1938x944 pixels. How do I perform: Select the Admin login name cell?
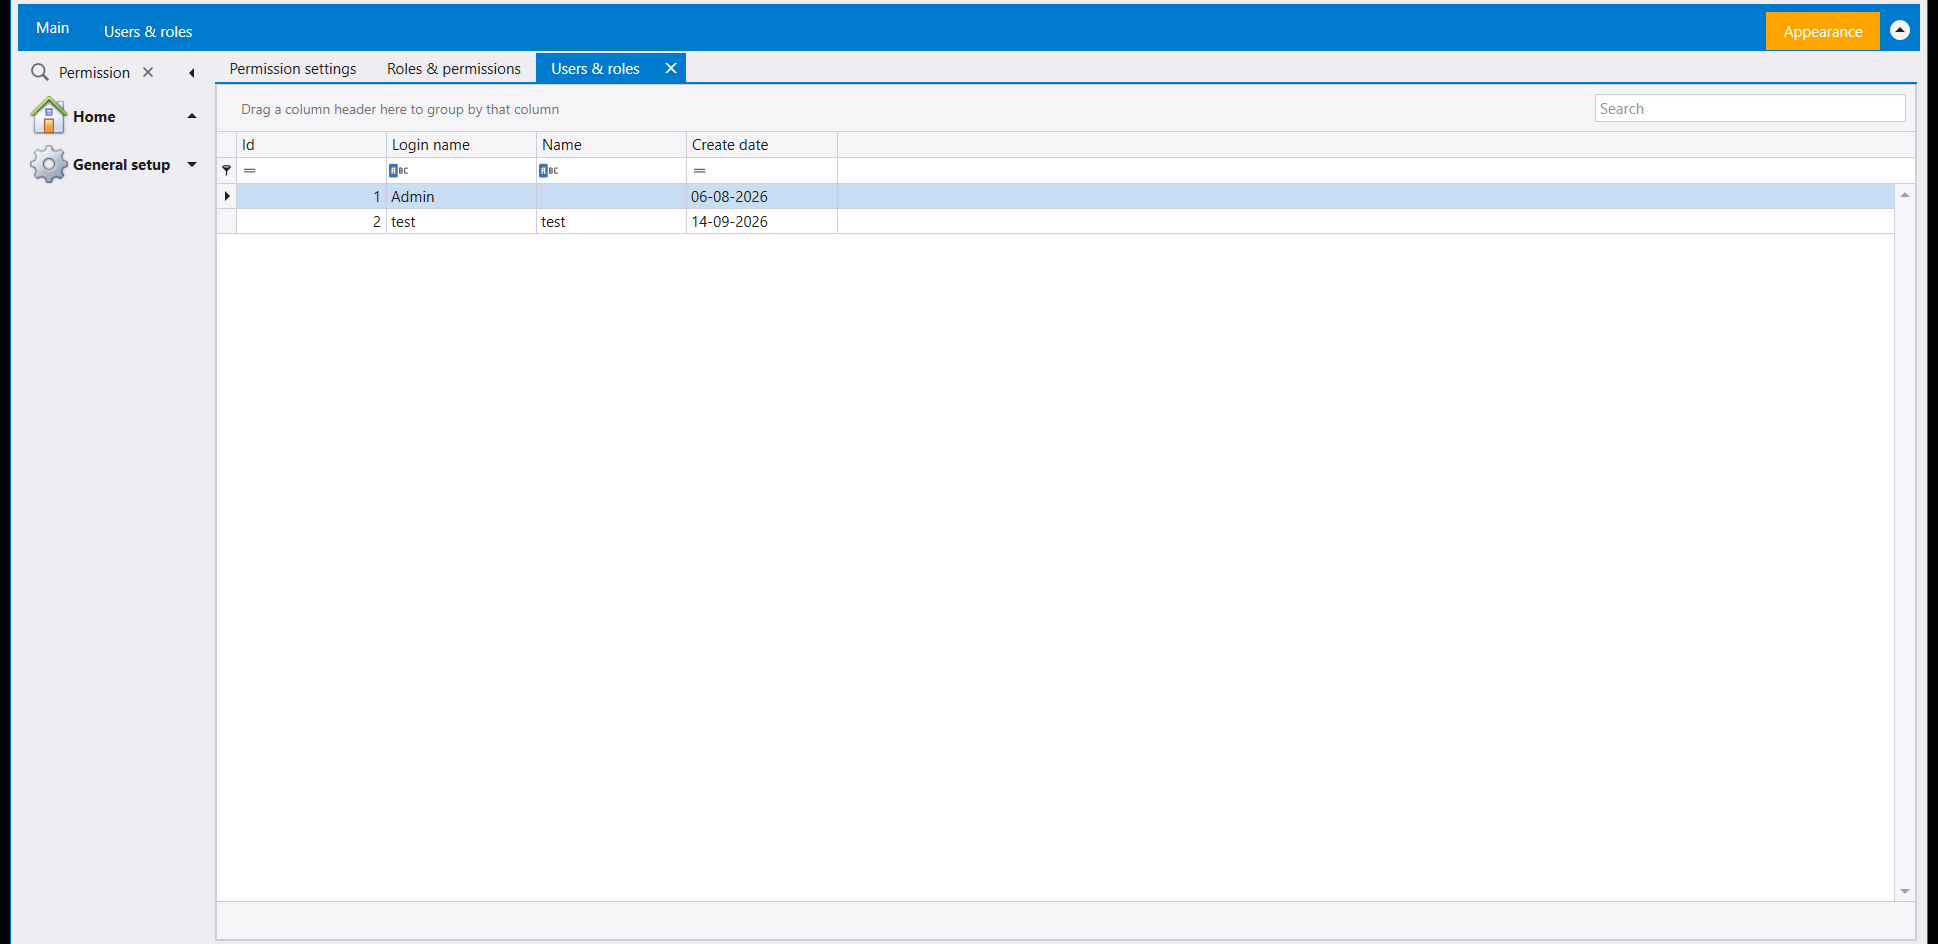click(461, 196)
